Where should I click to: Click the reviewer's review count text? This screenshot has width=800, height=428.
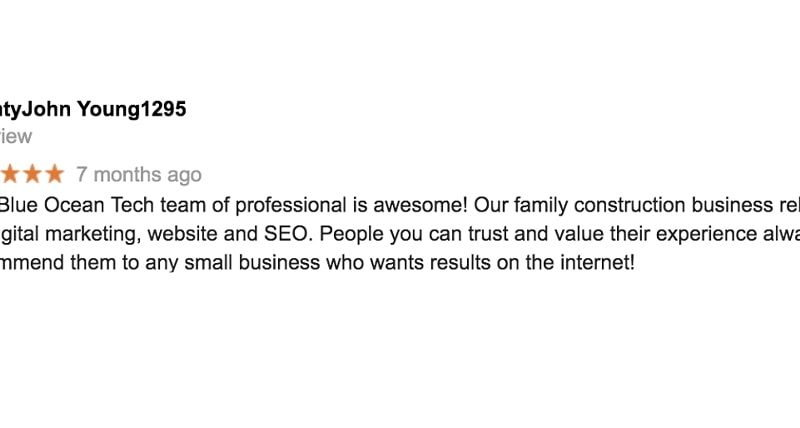tap(15, 137)
